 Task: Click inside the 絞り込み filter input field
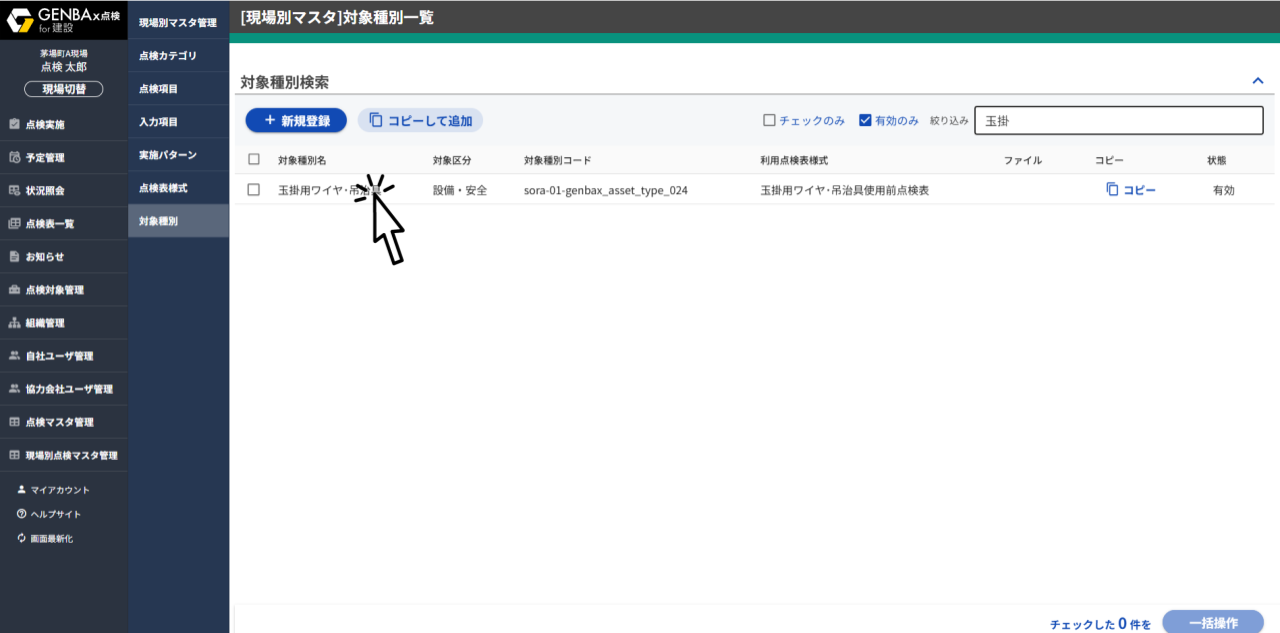(1118, 120)
